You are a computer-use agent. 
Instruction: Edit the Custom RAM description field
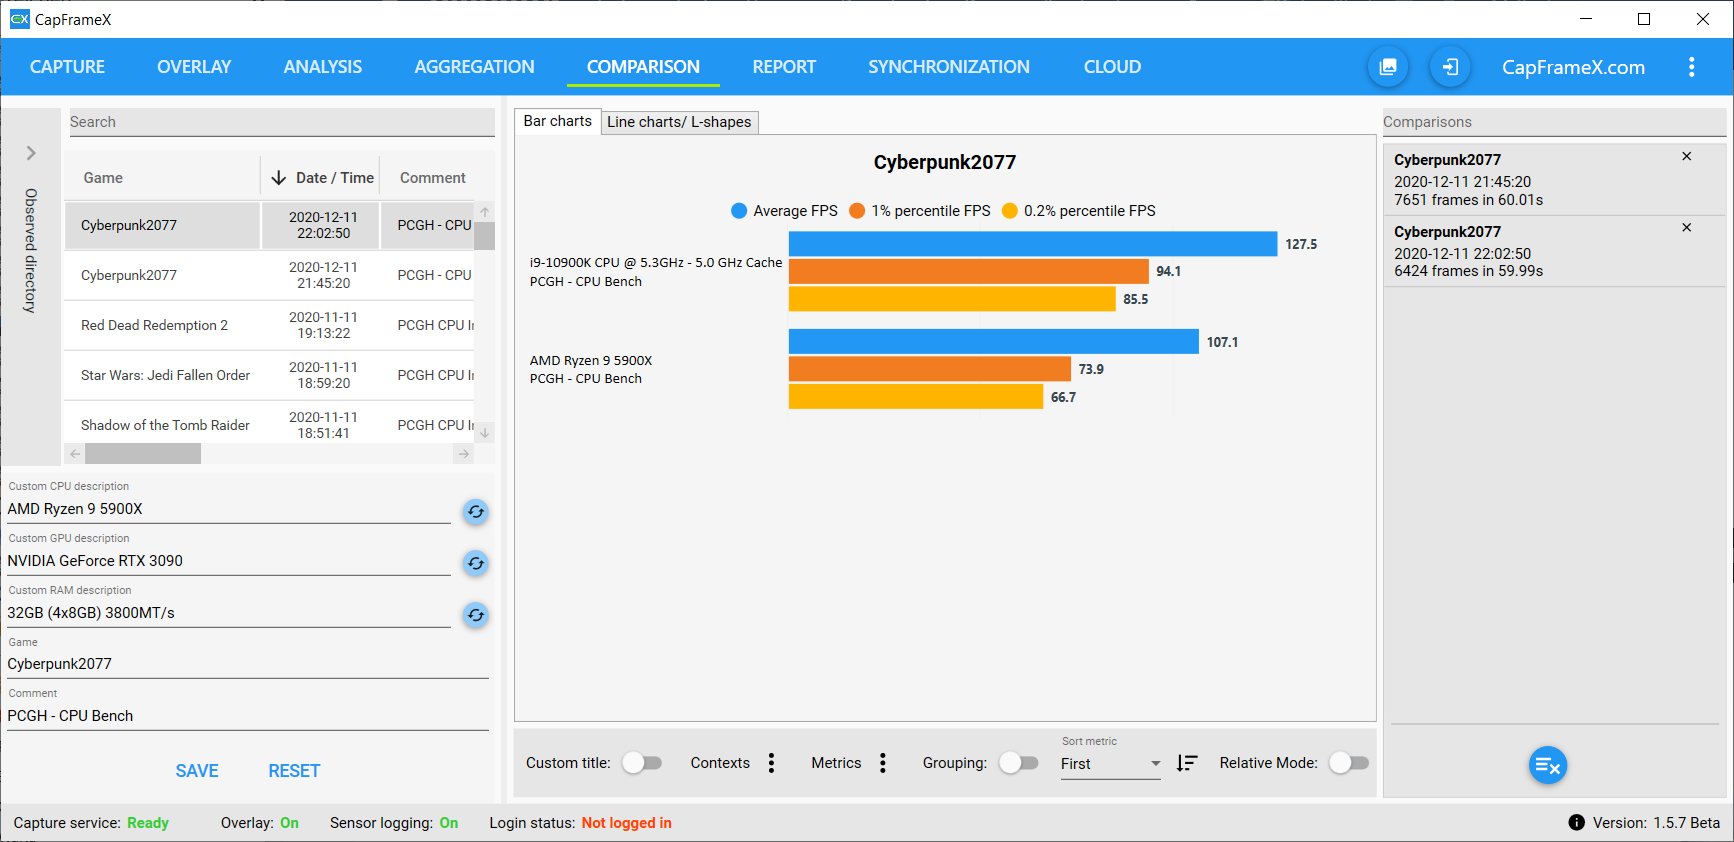tap(229, 613)
